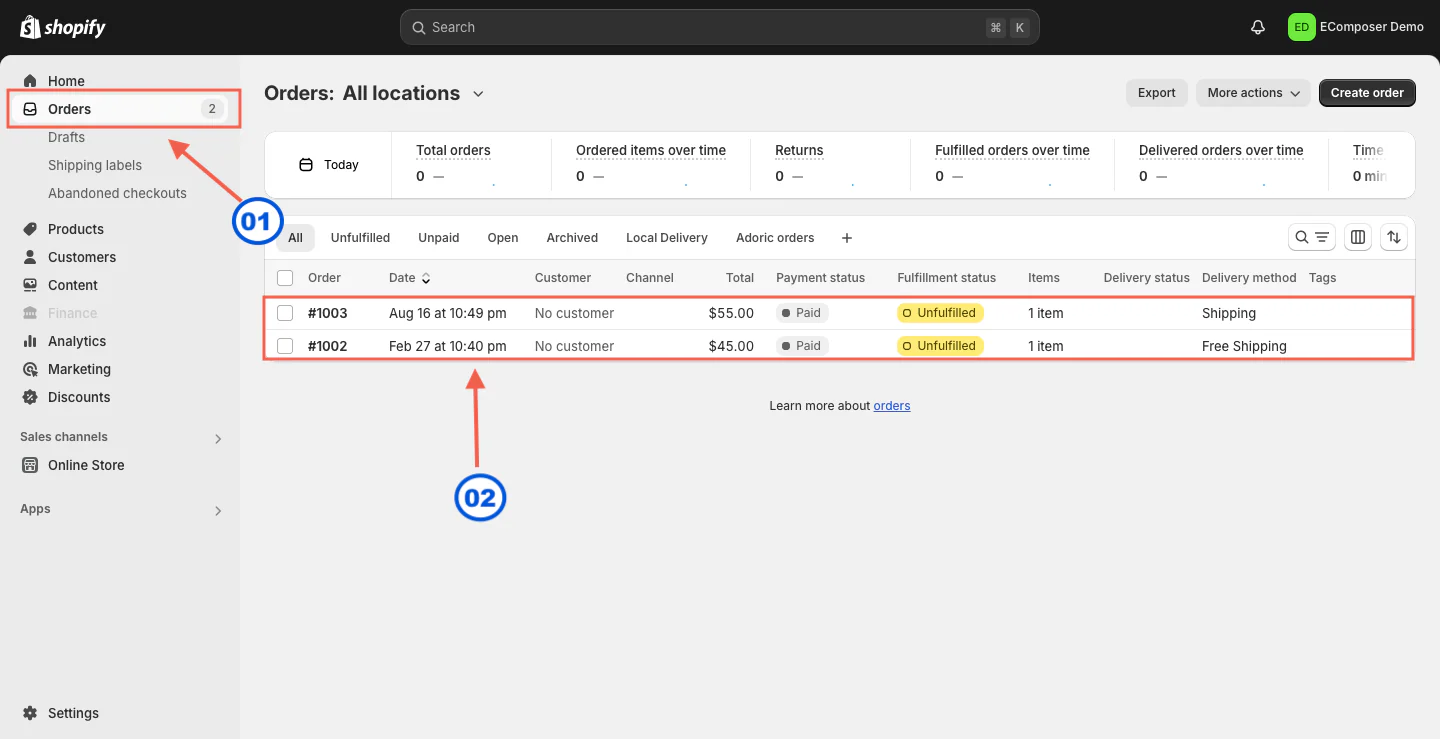Screen dimensions: 1440x739
Task: Click the Export button
Action: click(1157, 93)
